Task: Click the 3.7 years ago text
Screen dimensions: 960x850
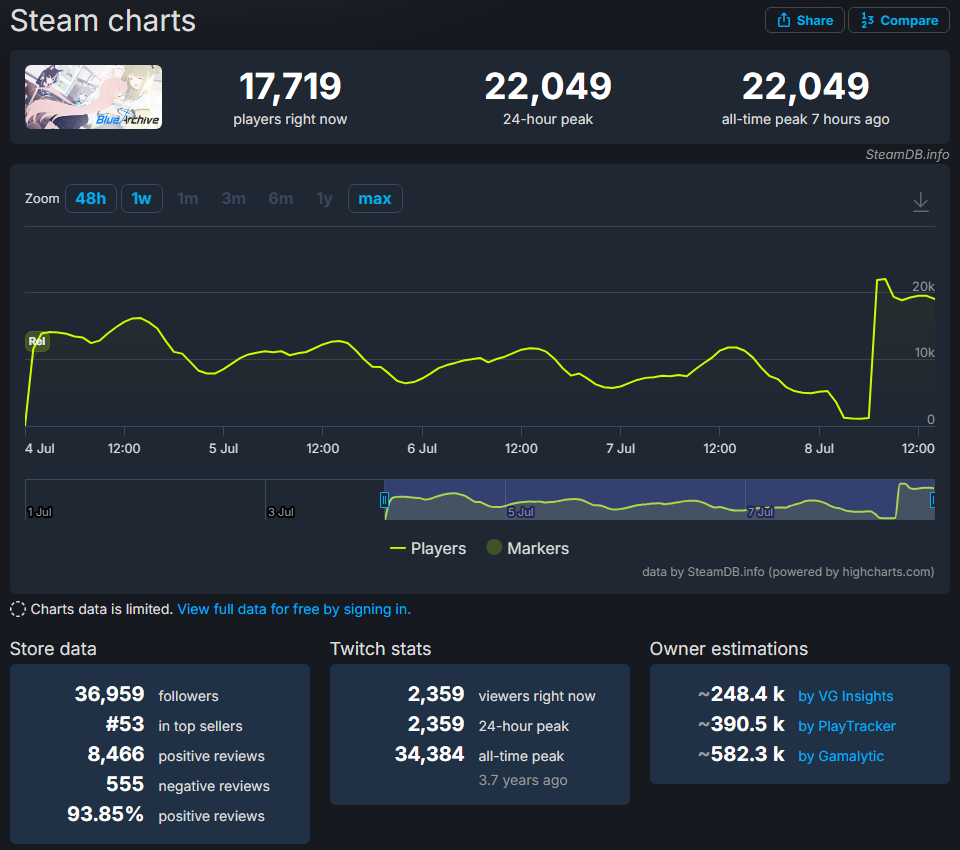Action: pos(523,780)
